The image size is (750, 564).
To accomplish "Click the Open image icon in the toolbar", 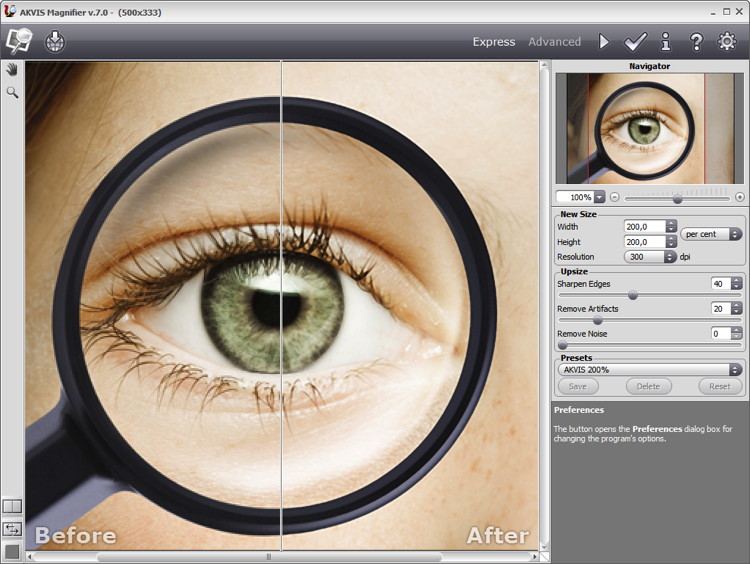I will [x=19, y=41].
